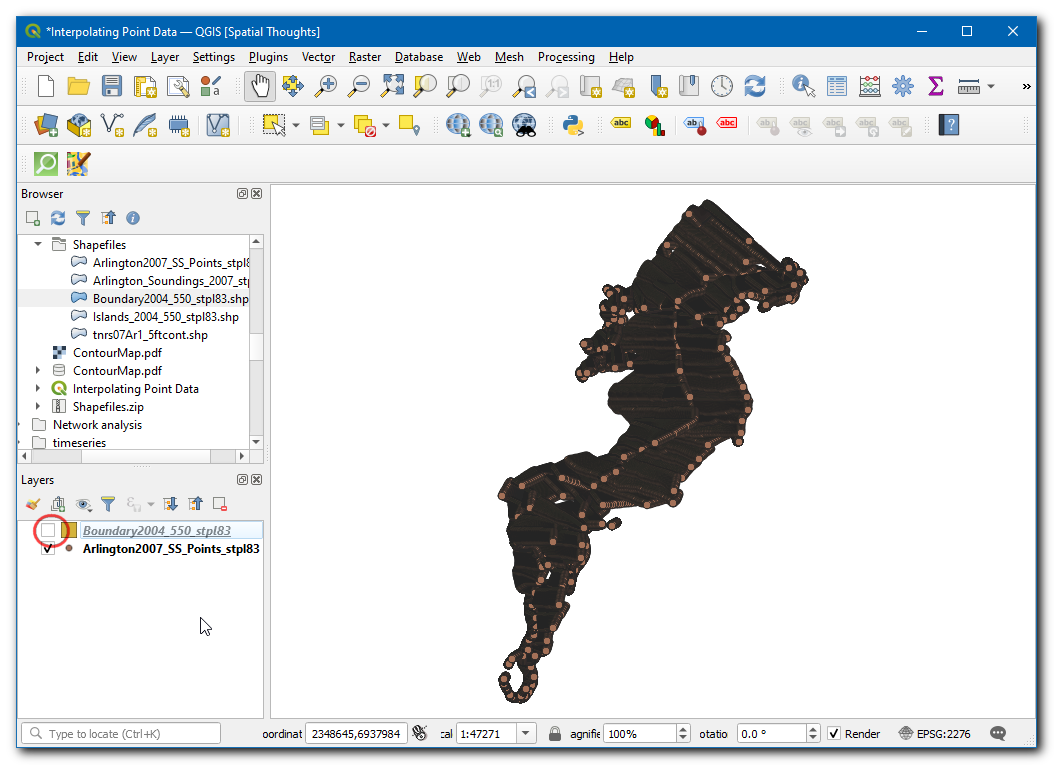
Task: Open the Processing menu
Action: pyautogui.click(x=565, y=57)
